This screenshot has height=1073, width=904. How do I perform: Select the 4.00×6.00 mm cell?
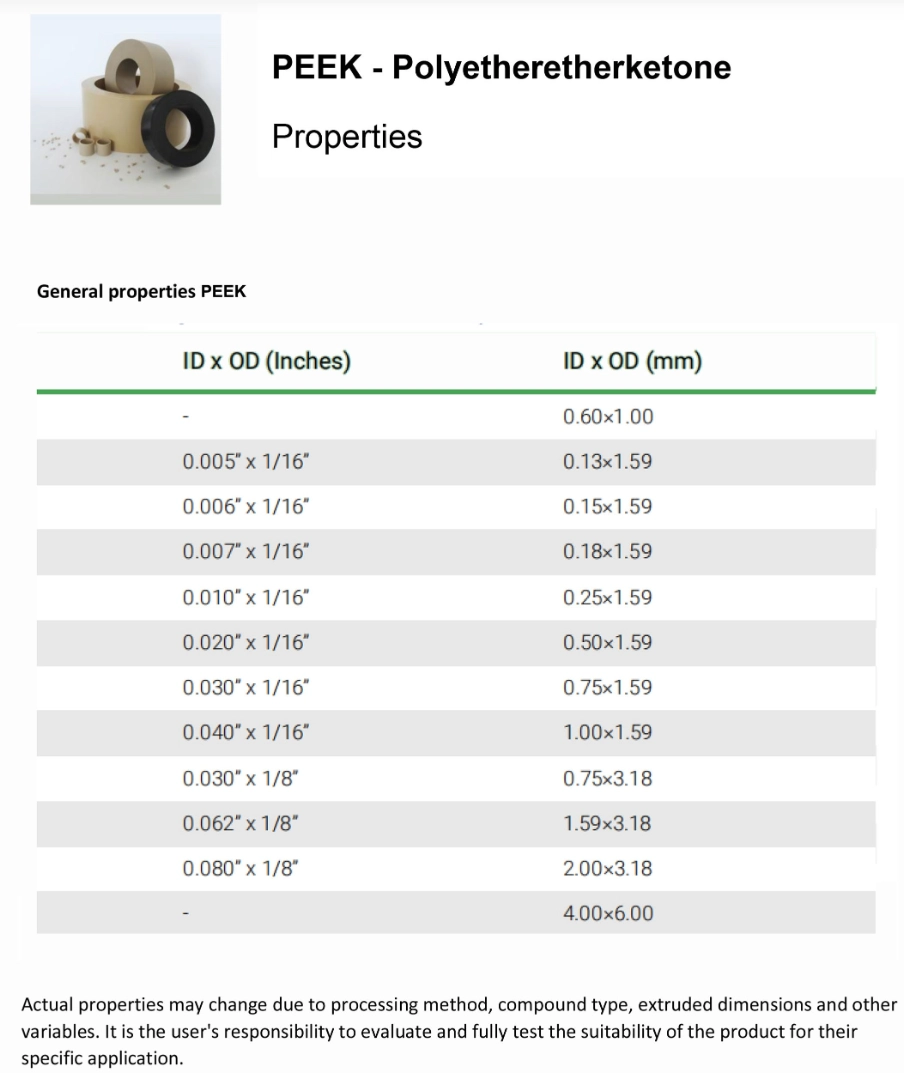point(608,913)
